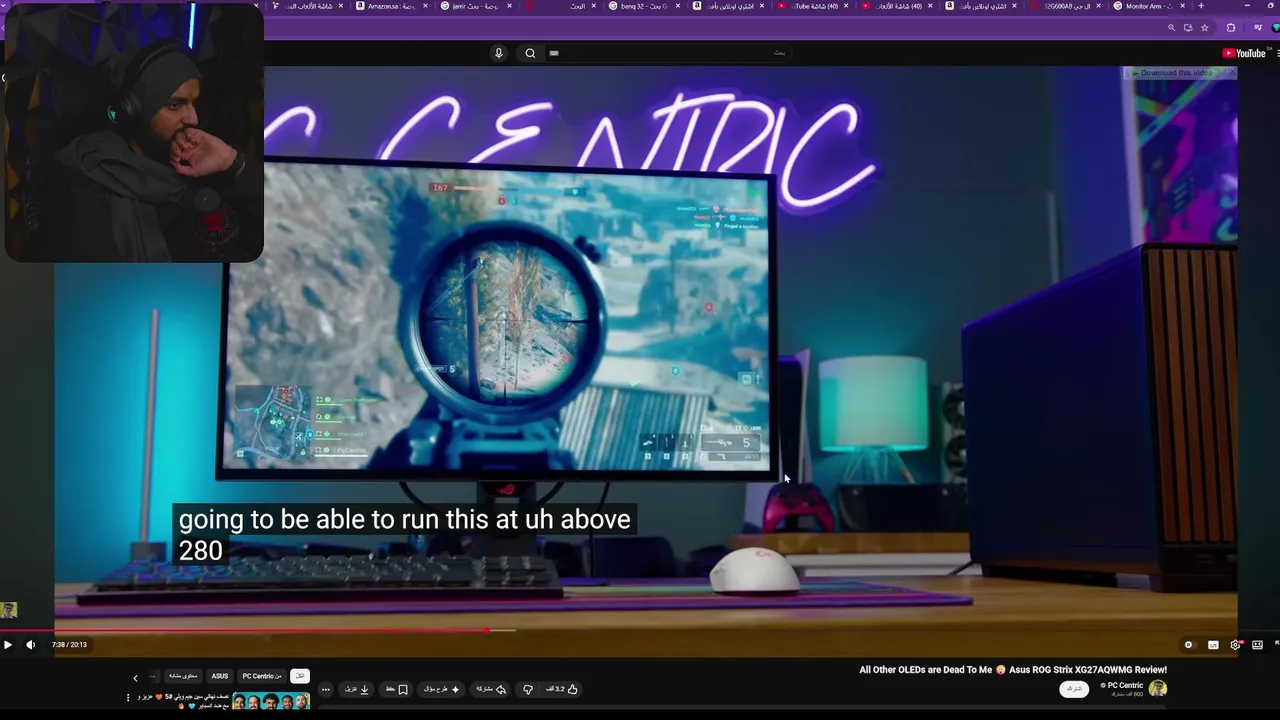The image size is (1280, 720).
Task: Save video with bookmark icon
Action: click(x=397, y=689)
